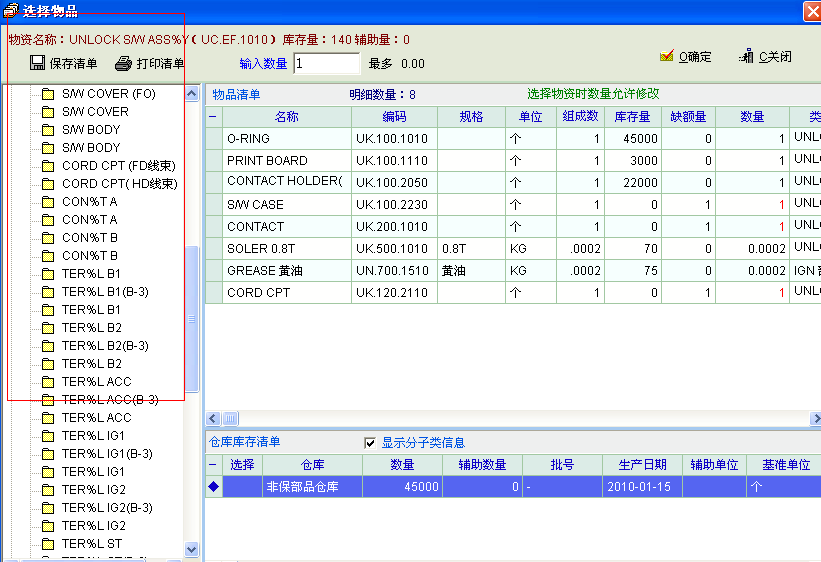Select the TER%L IG2(B-3) folder
The image size is (821, 562).
107,507
